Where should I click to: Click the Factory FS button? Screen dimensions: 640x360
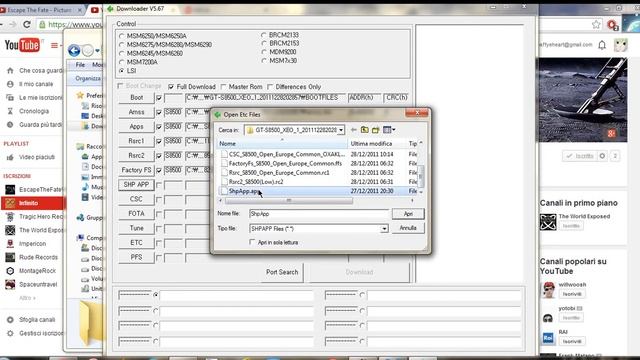[136, 170]
